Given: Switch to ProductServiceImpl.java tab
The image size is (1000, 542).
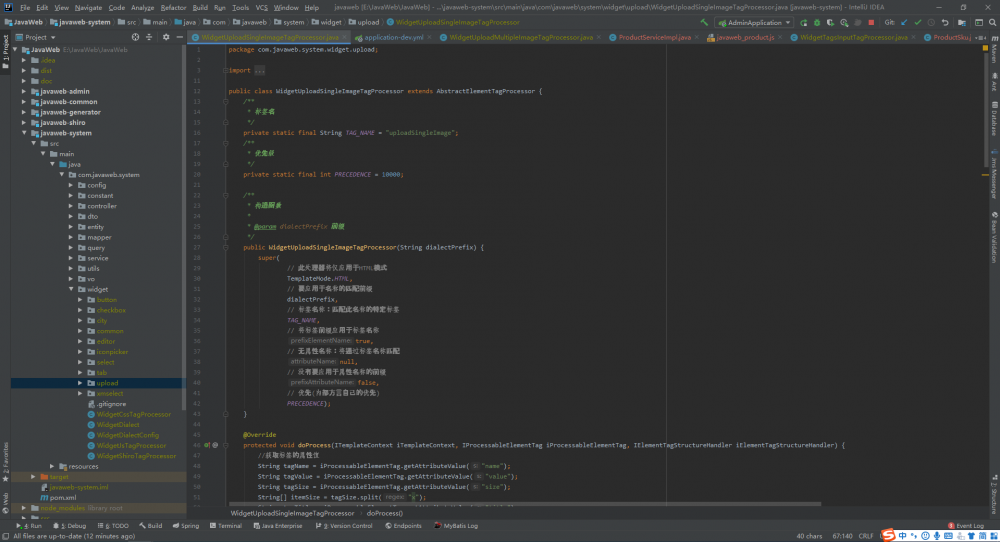Looking at the screenshot, I should [655, 37].
